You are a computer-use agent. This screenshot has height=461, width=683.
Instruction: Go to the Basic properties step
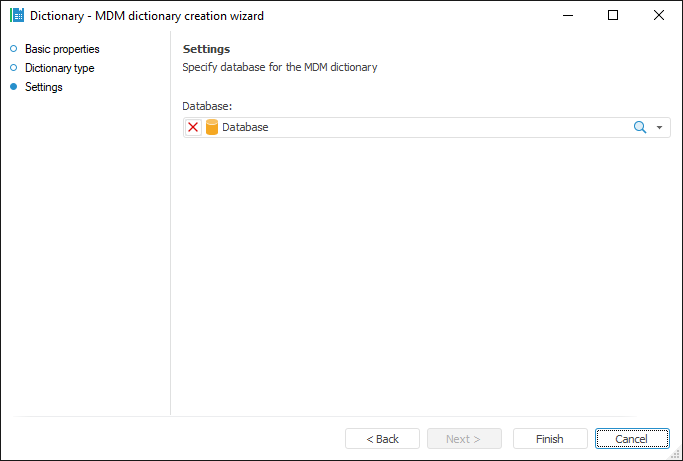point(62,49)
